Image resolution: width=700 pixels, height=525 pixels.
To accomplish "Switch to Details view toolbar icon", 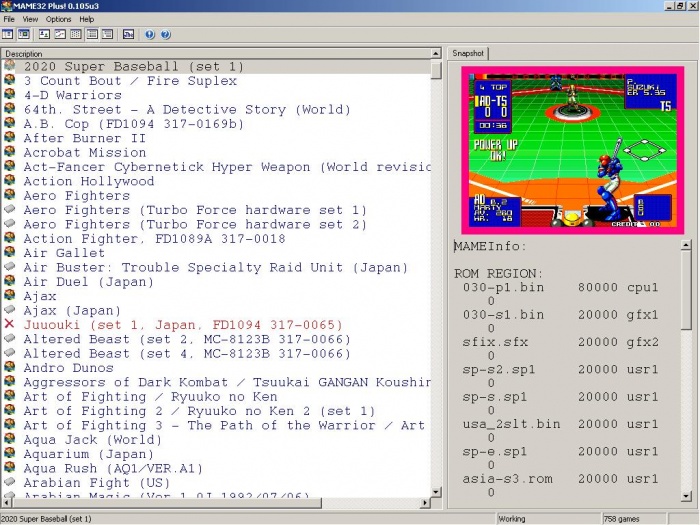I will (91, 34).
